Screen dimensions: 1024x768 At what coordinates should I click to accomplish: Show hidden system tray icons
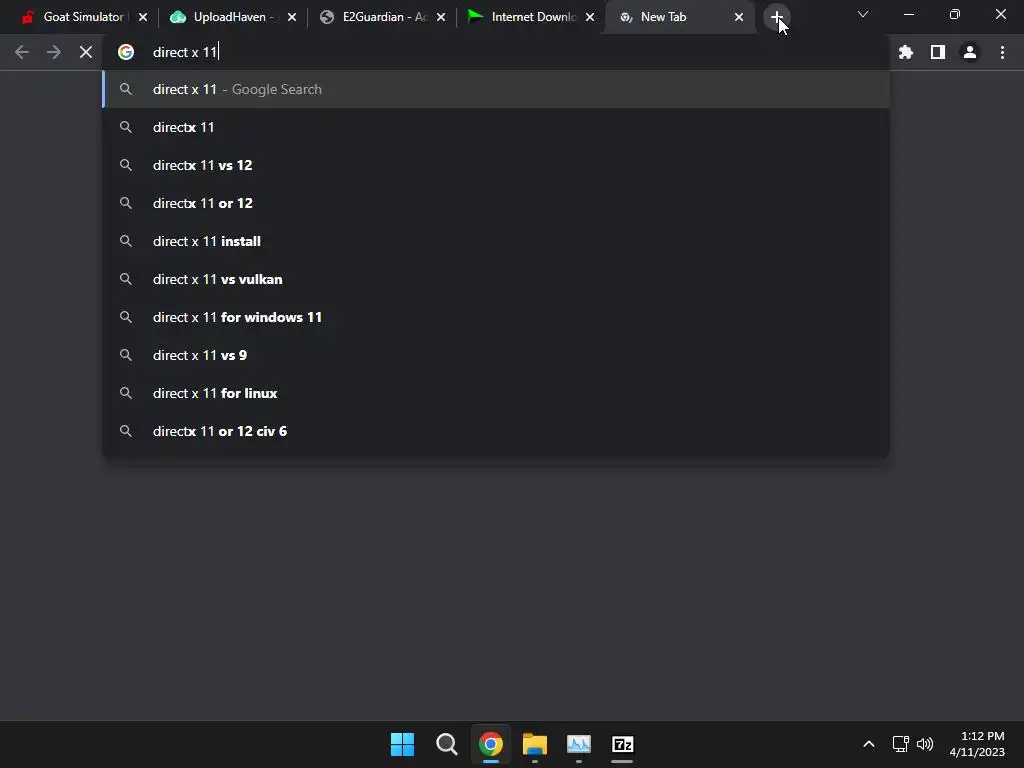[869, 744]
